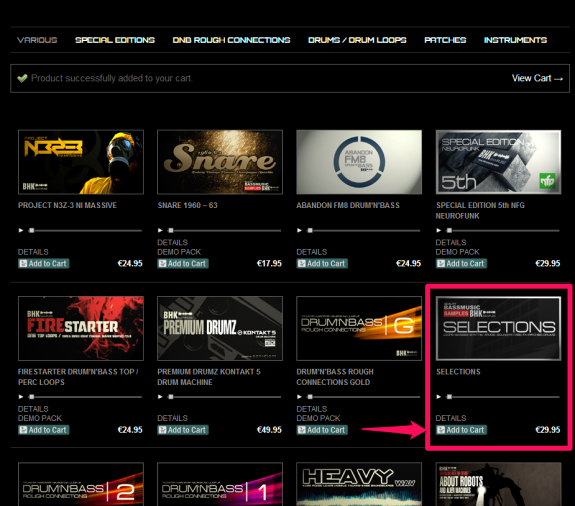Screen dimensions: 575x506
Task: Click the seek slider for Premium Drumz
Action: tap(224, 397)
